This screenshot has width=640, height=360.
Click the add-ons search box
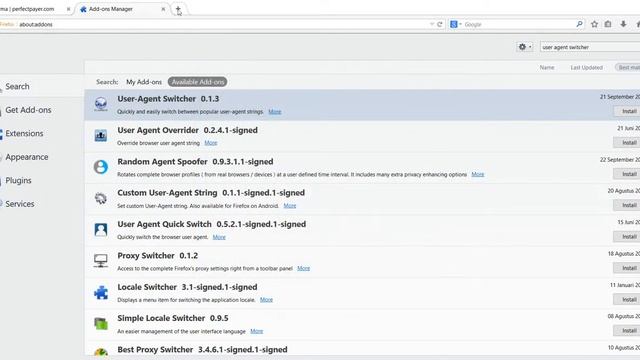coord(590,47)
